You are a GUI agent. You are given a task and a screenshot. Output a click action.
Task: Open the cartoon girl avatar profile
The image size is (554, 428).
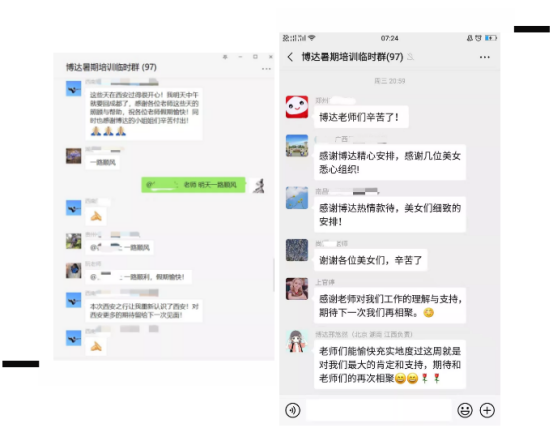(x=297, y=341)
